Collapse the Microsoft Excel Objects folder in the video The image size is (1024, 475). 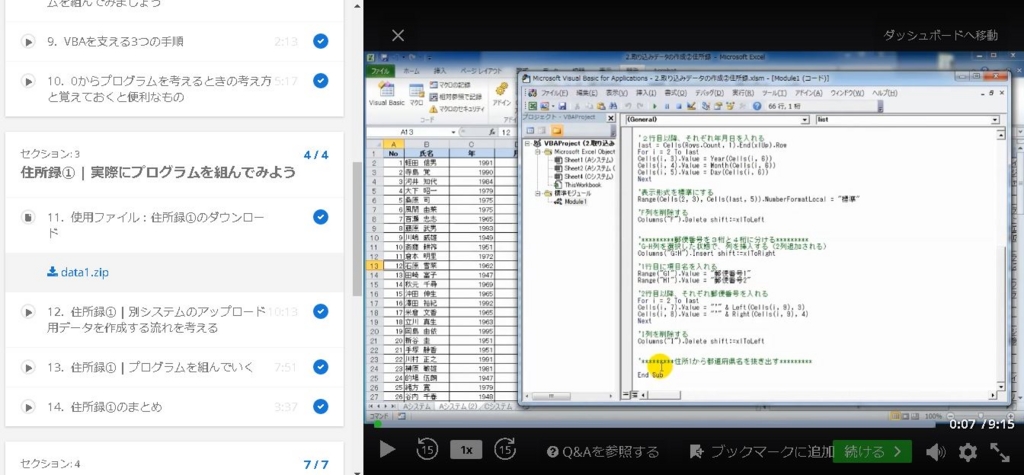click(537, 152)
